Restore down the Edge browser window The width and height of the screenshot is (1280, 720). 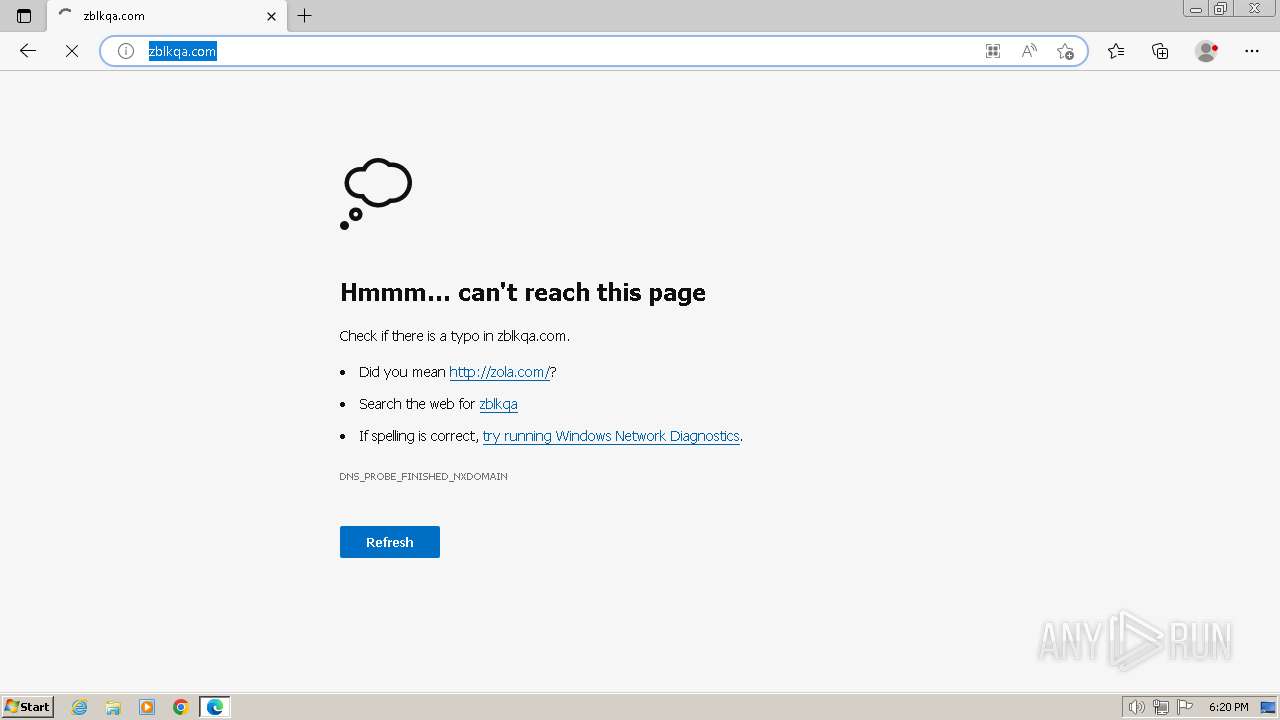click(x=1221, y=9)
